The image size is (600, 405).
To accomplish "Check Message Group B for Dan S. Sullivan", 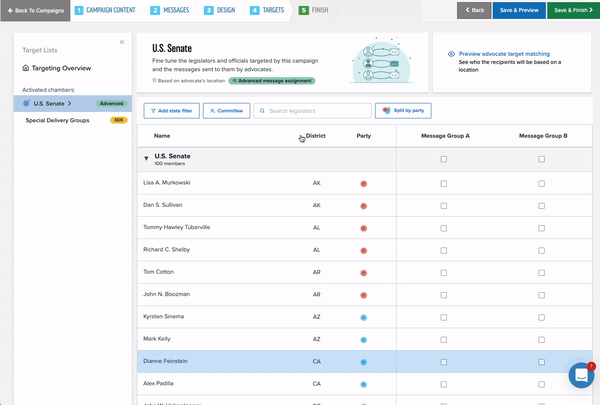I will [542, 206].
